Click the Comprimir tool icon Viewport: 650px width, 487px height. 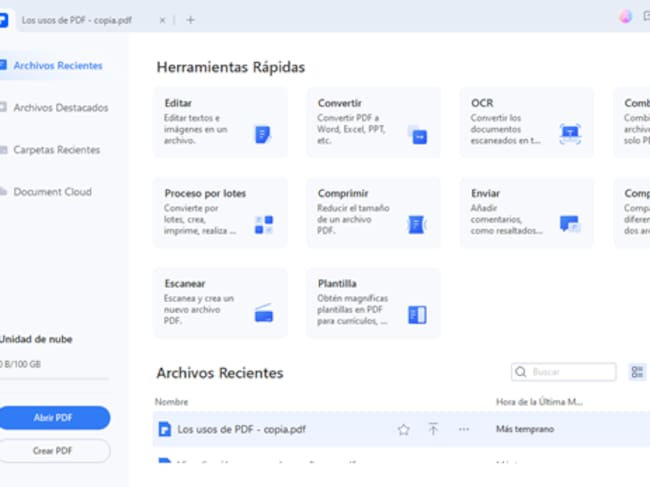(417, 224)
